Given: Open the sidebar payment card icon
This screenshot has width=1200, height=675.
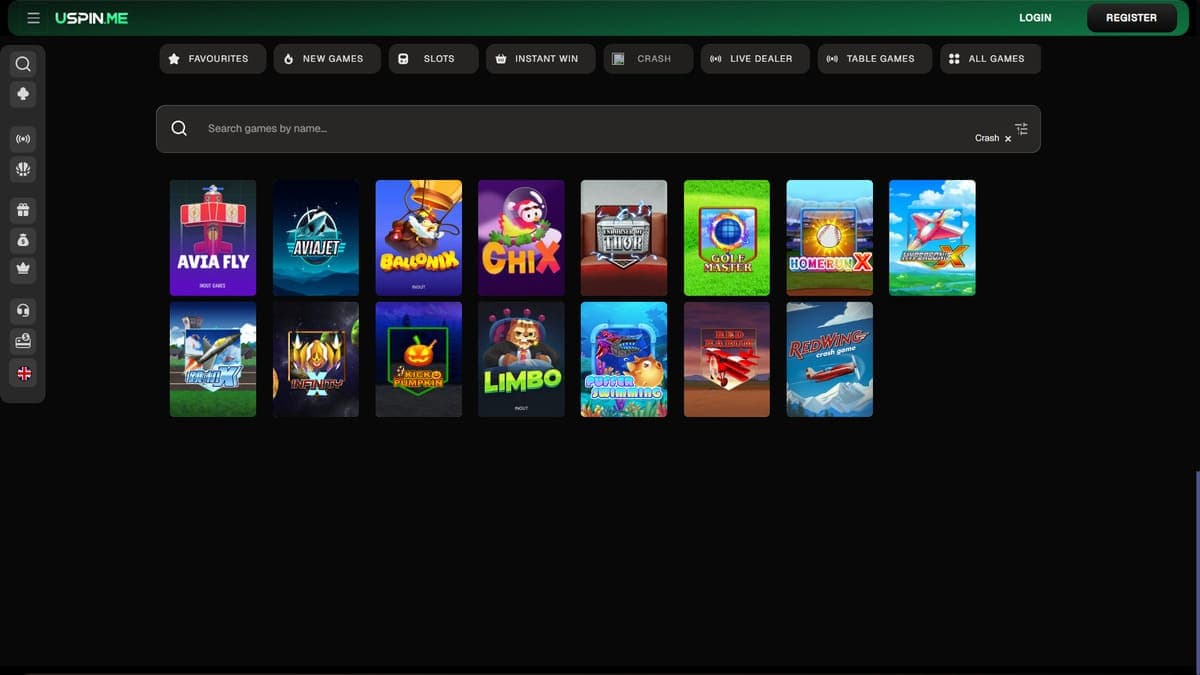Looking at the screenshot, I should (x=23, y=341).
